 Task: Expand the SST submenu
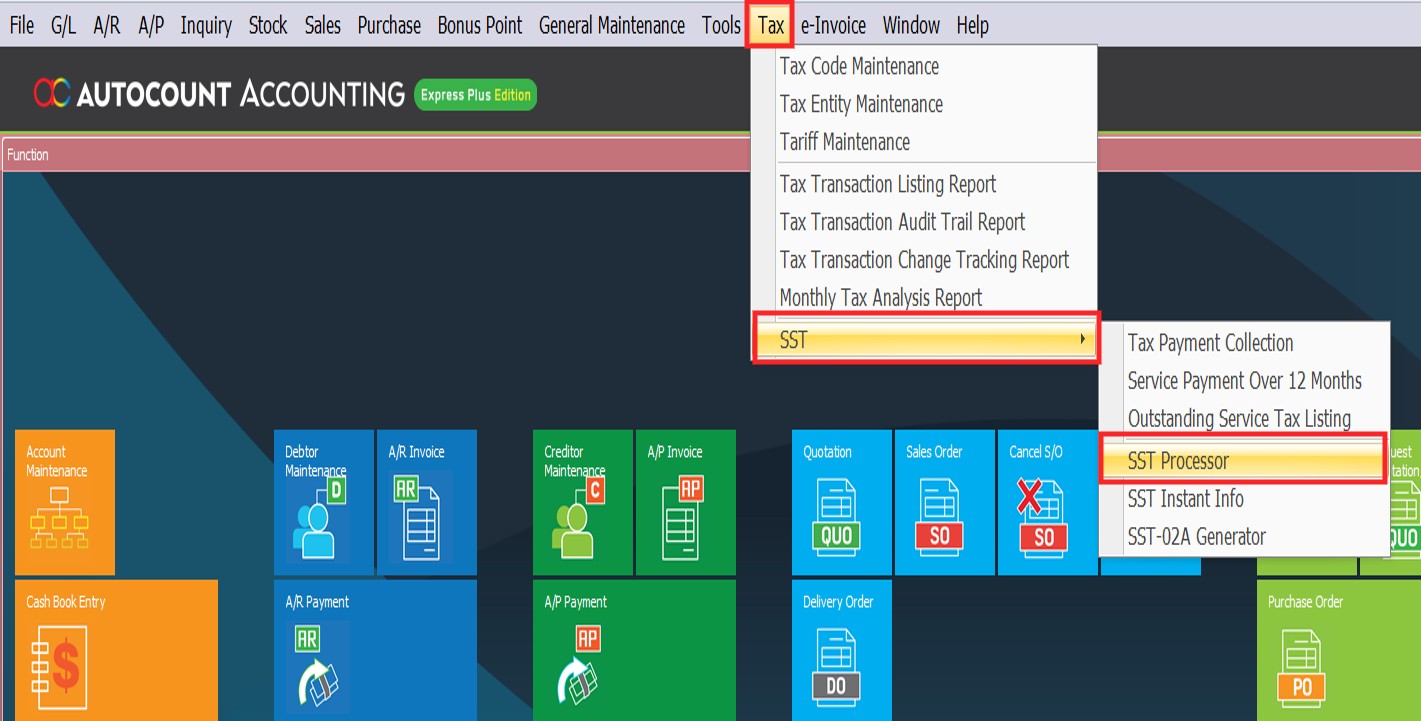pos(925,340)
